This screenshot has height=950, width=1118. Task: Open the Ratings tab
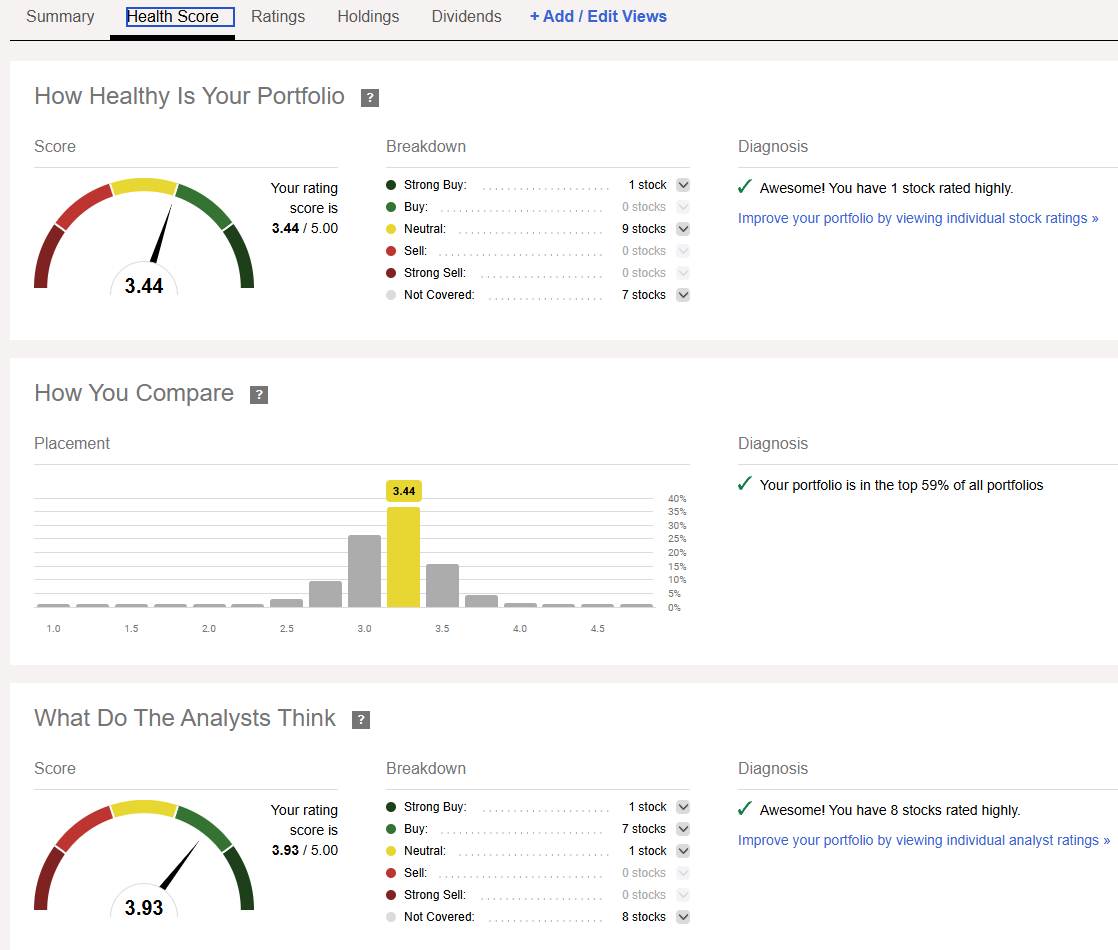click(x=278, y=17)
